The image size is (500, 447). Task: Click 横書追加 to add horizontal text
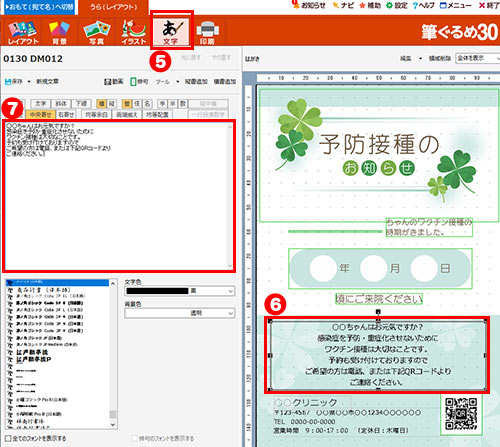225,81
